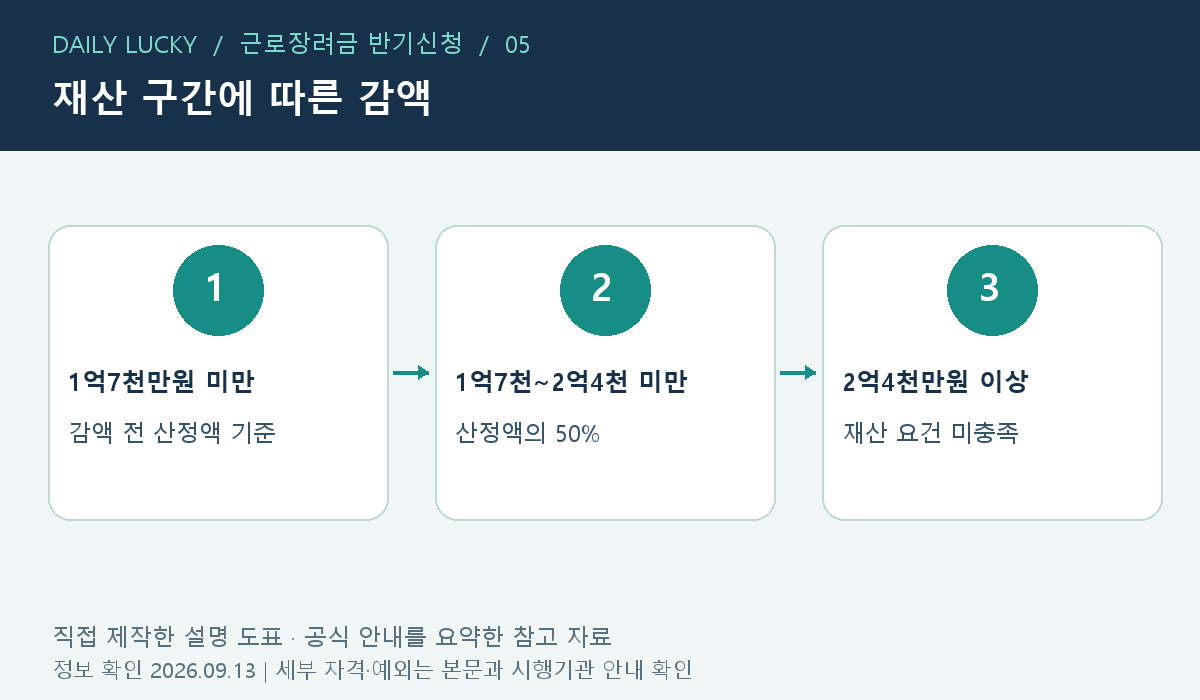The width and height of the screenshot is (1200, 700).
Task: Click the first white card panel
Action: click(x=218, y=373)
